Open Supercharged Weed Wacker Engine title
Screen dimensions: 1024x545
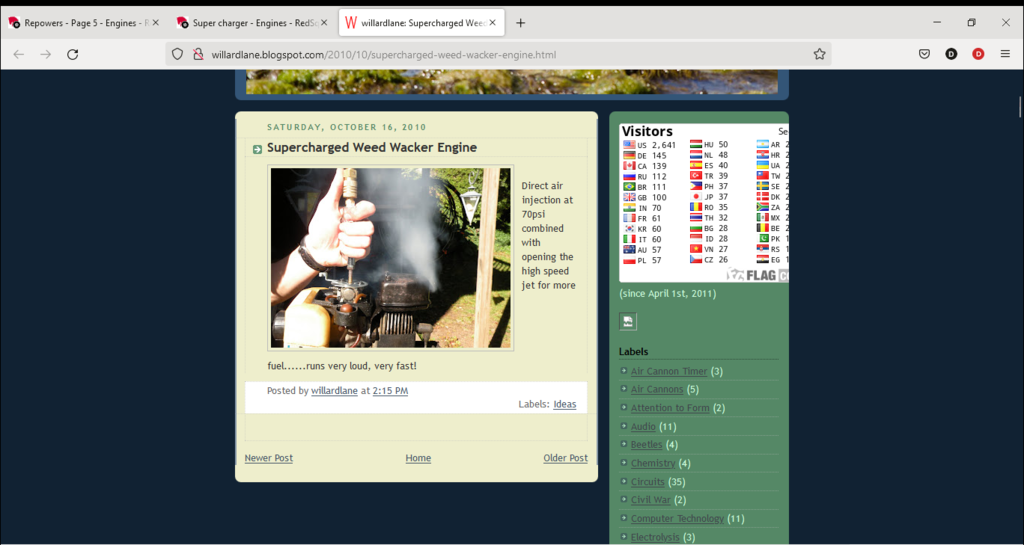[x=372, y=148]
